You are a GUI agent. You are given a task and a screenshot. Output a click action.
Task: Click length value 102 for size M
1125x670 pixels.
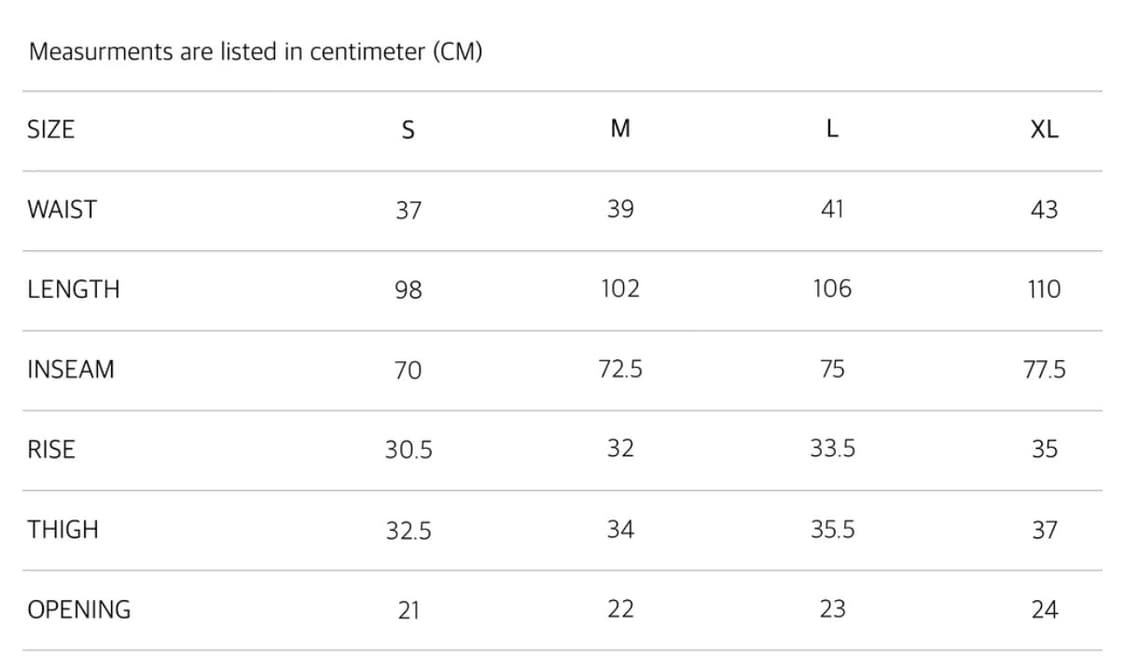tap(620, 289)
